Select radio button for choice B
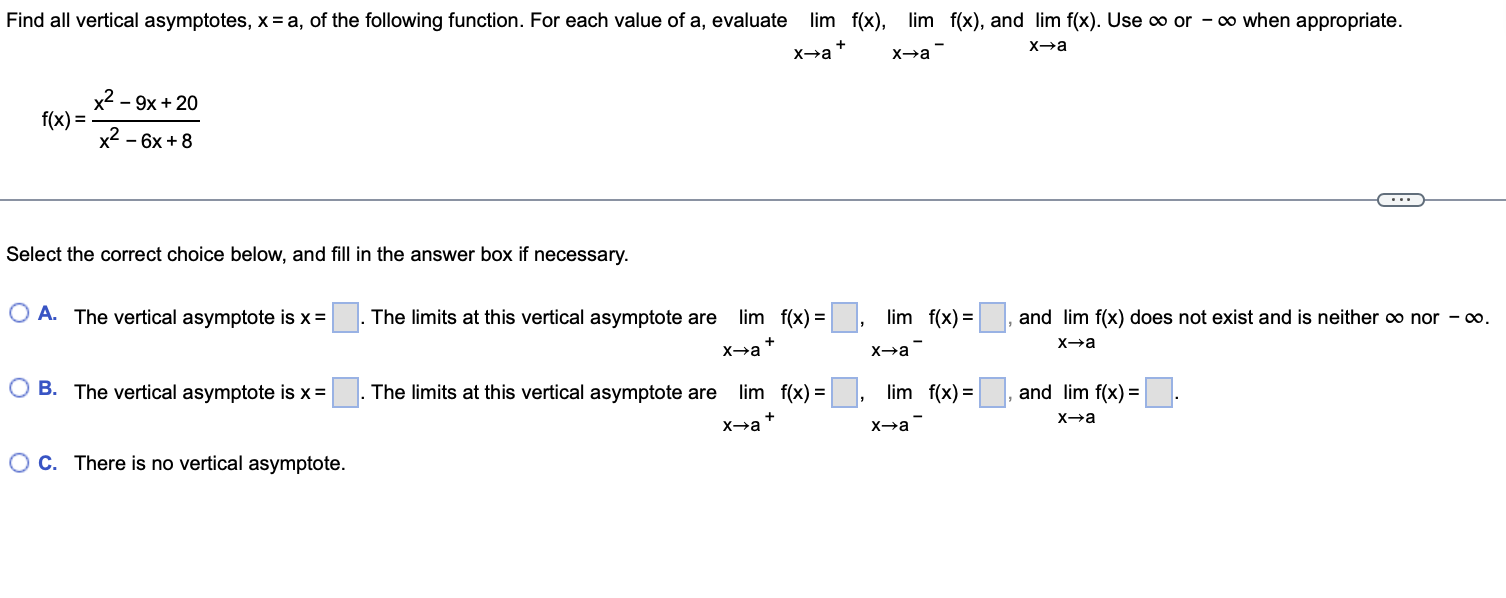This screenshot has width=1506, height=598. [x=19, y=388]
